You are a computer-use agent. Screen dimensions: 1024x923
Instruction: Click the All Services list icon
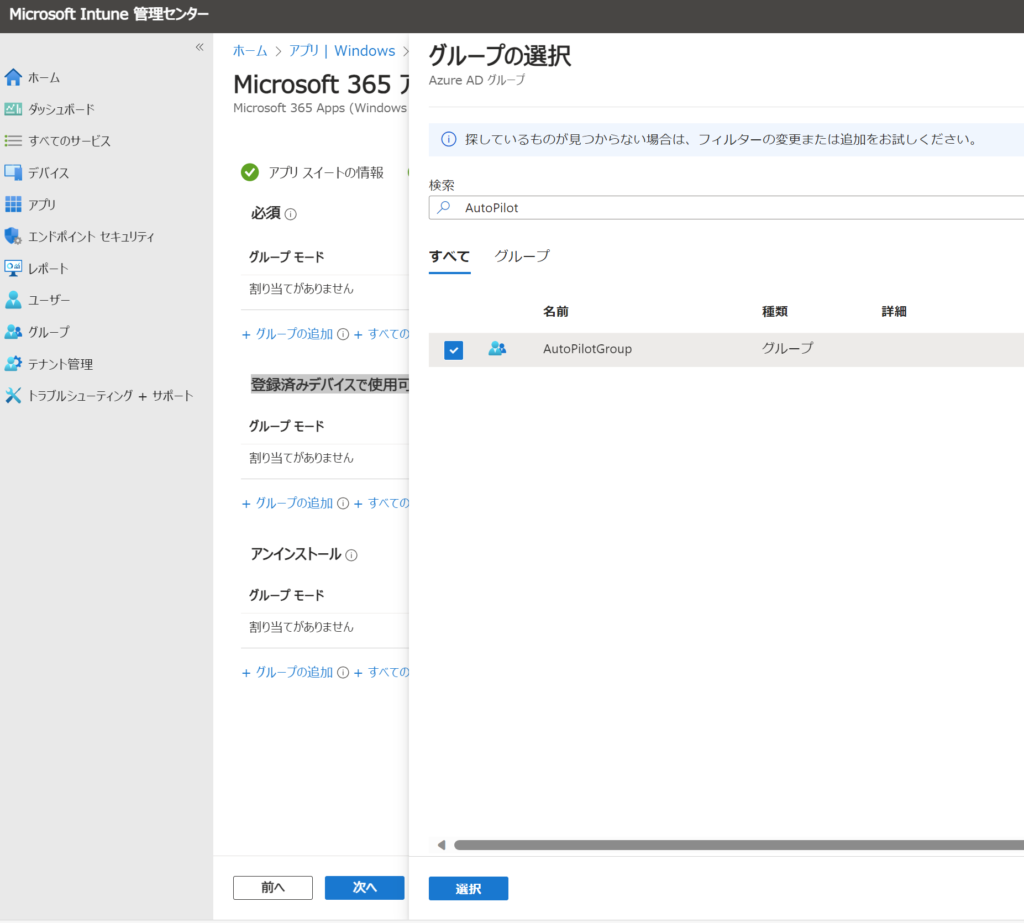(13, 140)
